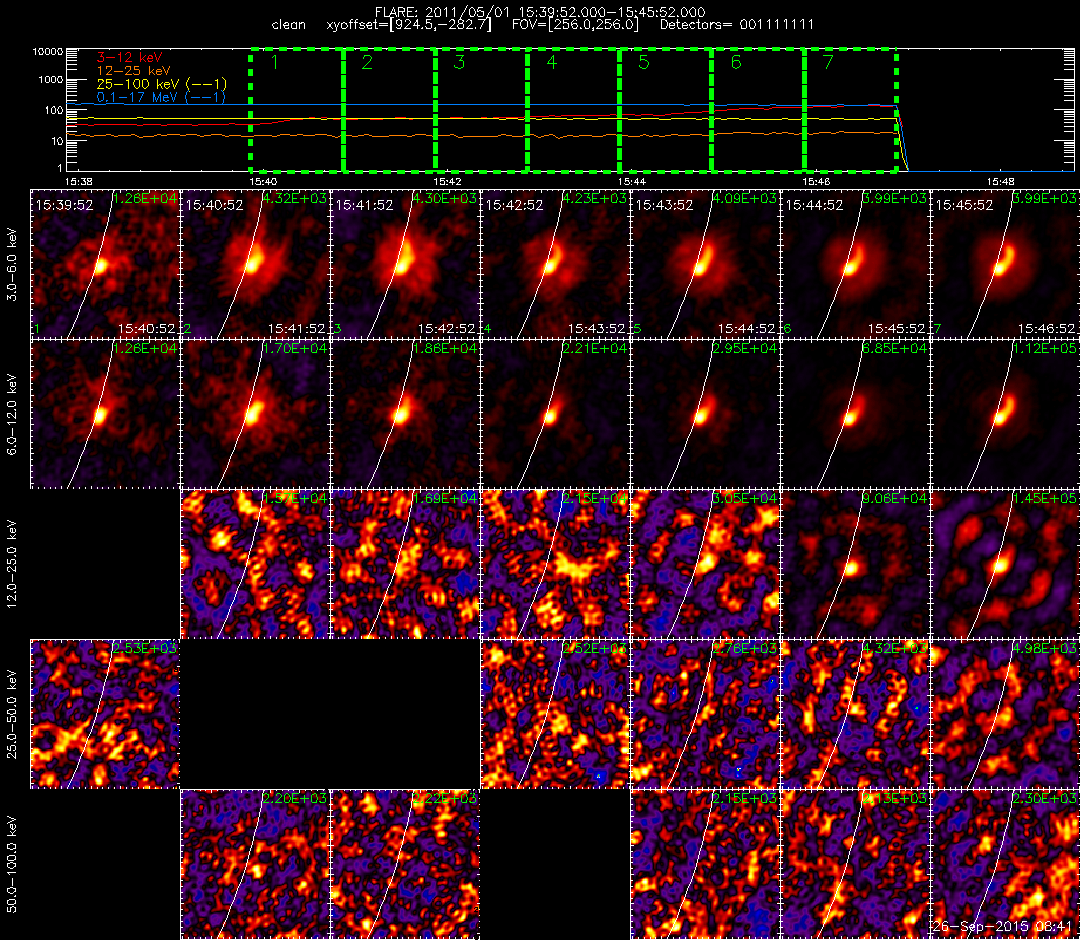Screen dimensions: 1080x940
Task: Select interval 2 in the light curve
Action: click(389, 110)
